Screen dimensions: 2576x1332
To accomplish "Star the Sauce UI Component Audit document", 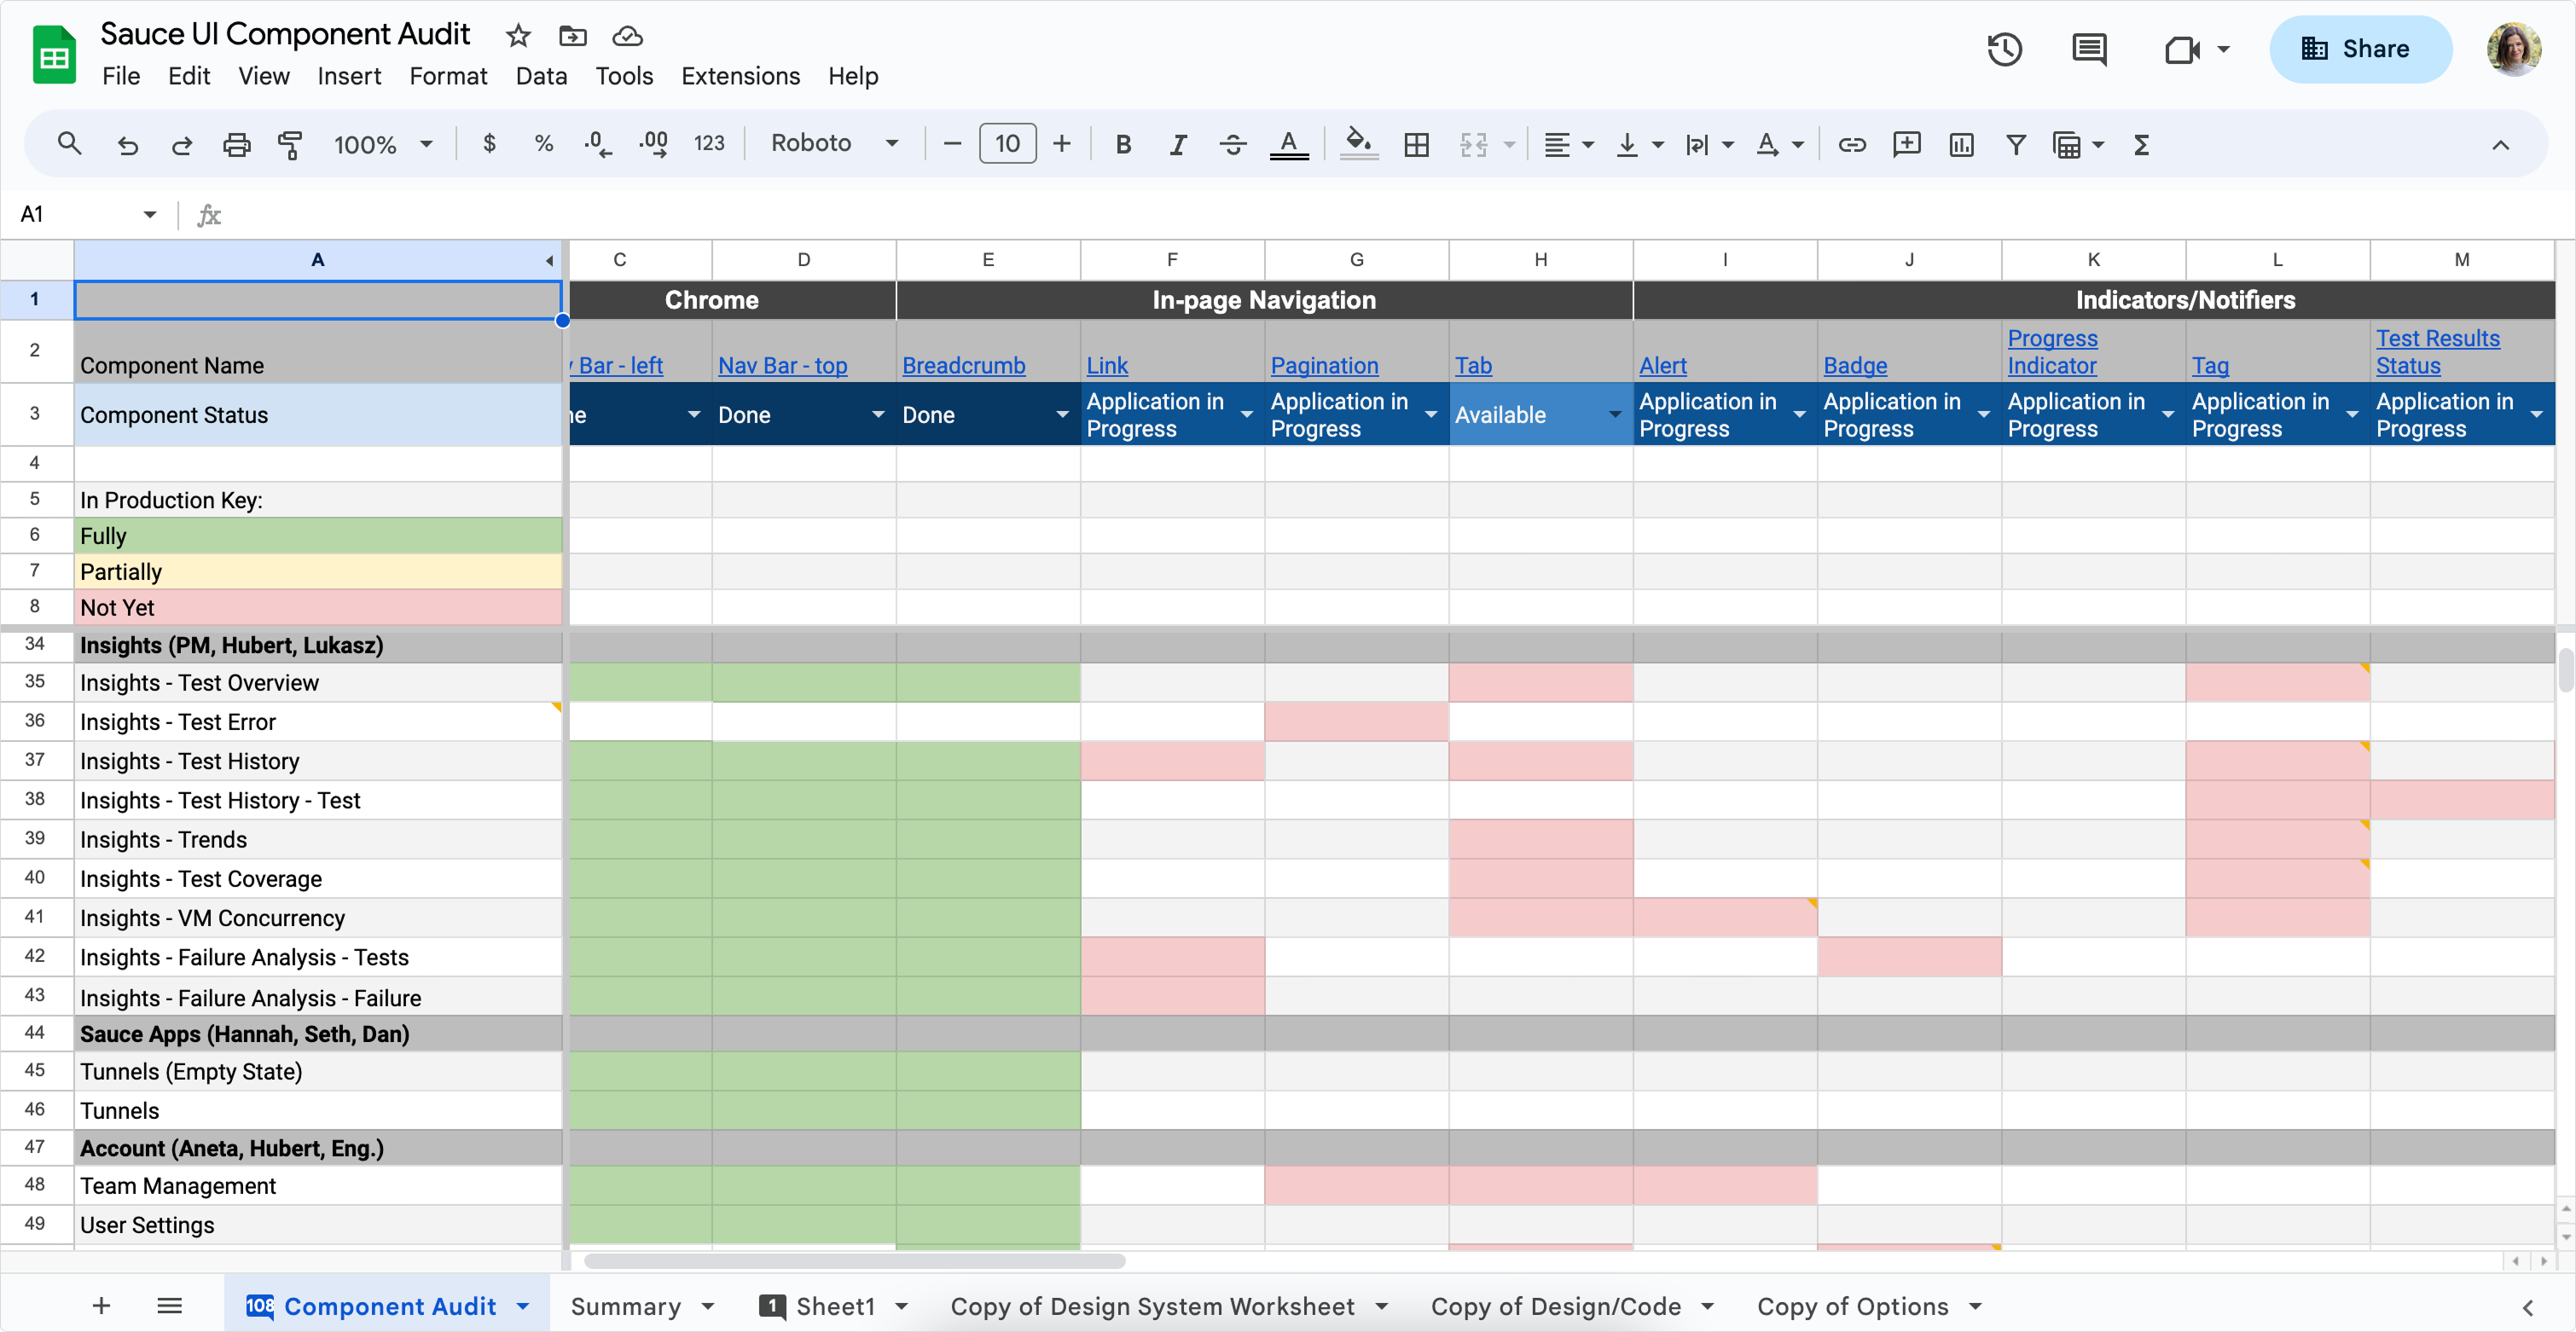I will coord(518,36).
